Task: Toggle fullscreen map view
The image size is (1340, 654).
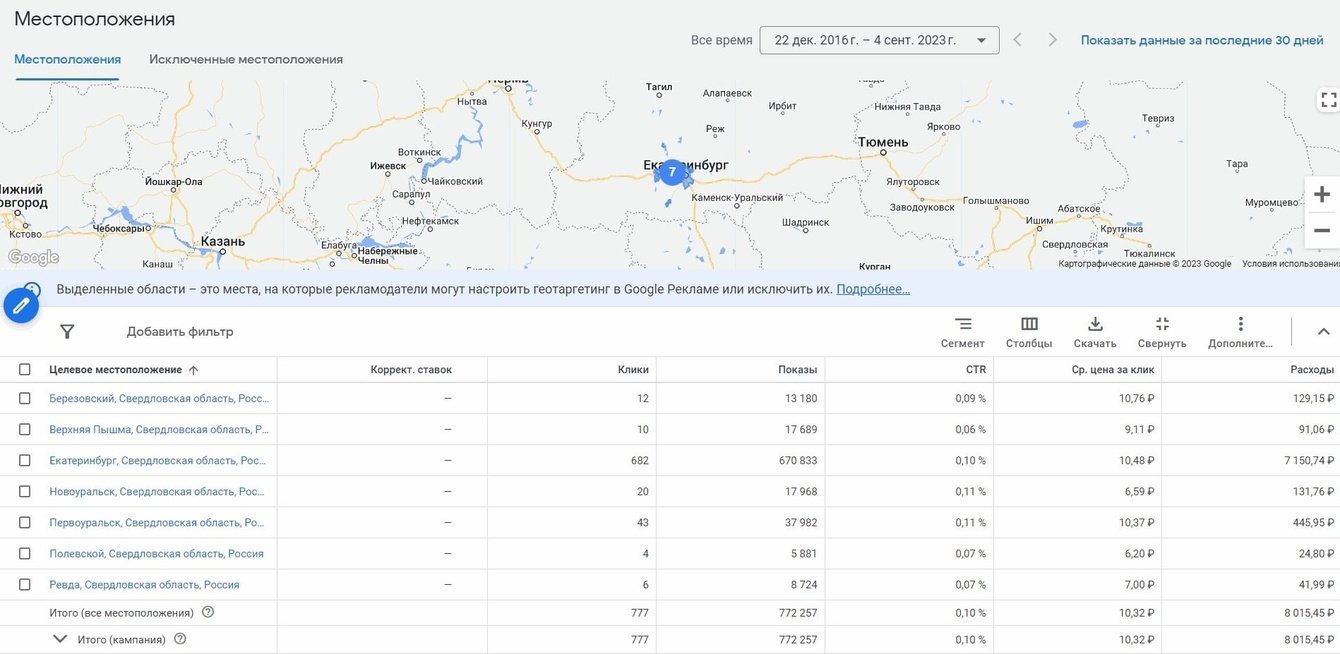Action: [x=1328, y=100]
